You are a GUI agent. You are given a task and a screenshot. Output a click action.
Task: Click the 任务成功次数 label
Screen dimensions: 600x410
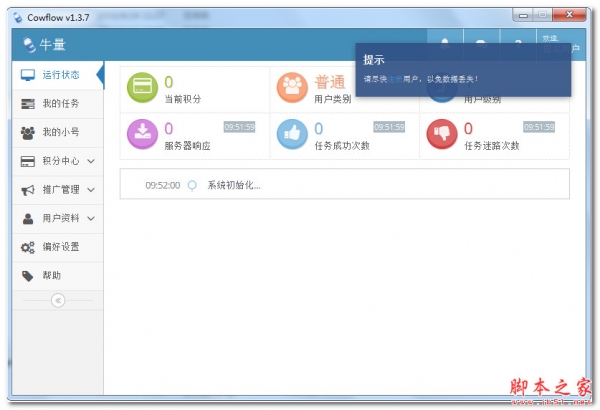click(x=342, y=146)
